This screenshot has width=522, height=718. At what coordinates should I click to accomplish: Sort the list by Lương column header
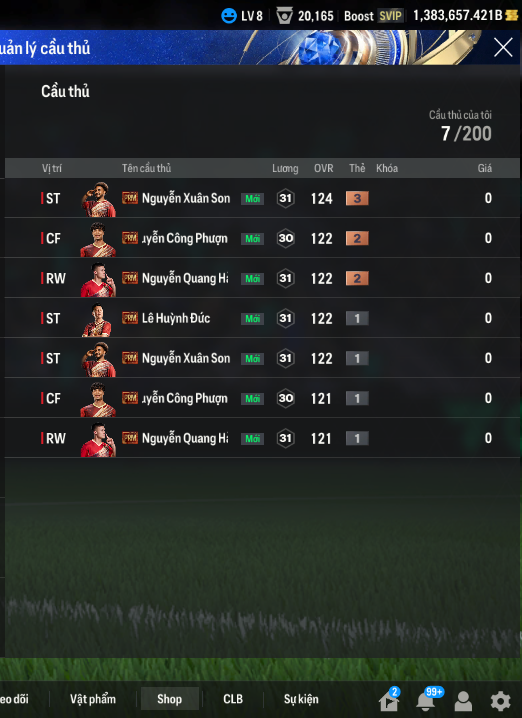(x=285, y=169)
